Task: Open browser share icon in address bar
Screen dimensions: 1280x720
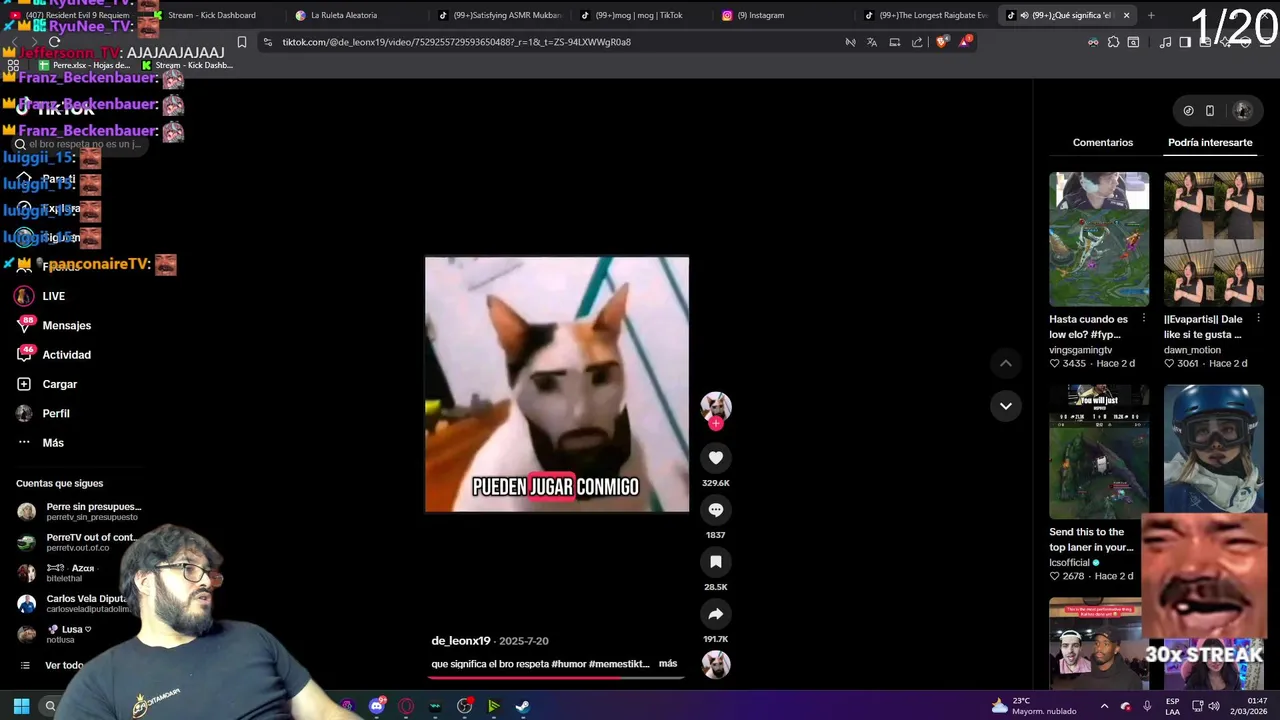Action: click(917, 42)
